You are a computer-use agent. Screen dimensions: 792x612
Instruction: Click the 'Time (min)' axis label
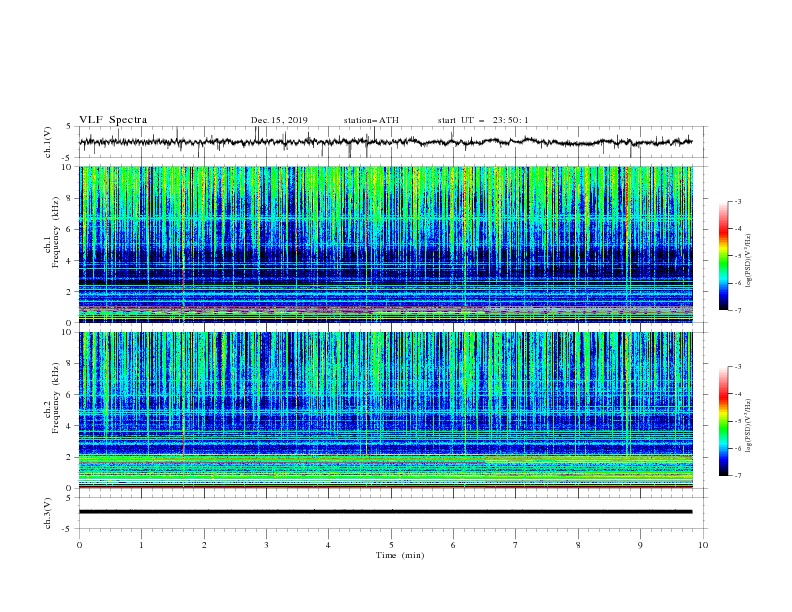pyautogui.click(x=400, y=555)
